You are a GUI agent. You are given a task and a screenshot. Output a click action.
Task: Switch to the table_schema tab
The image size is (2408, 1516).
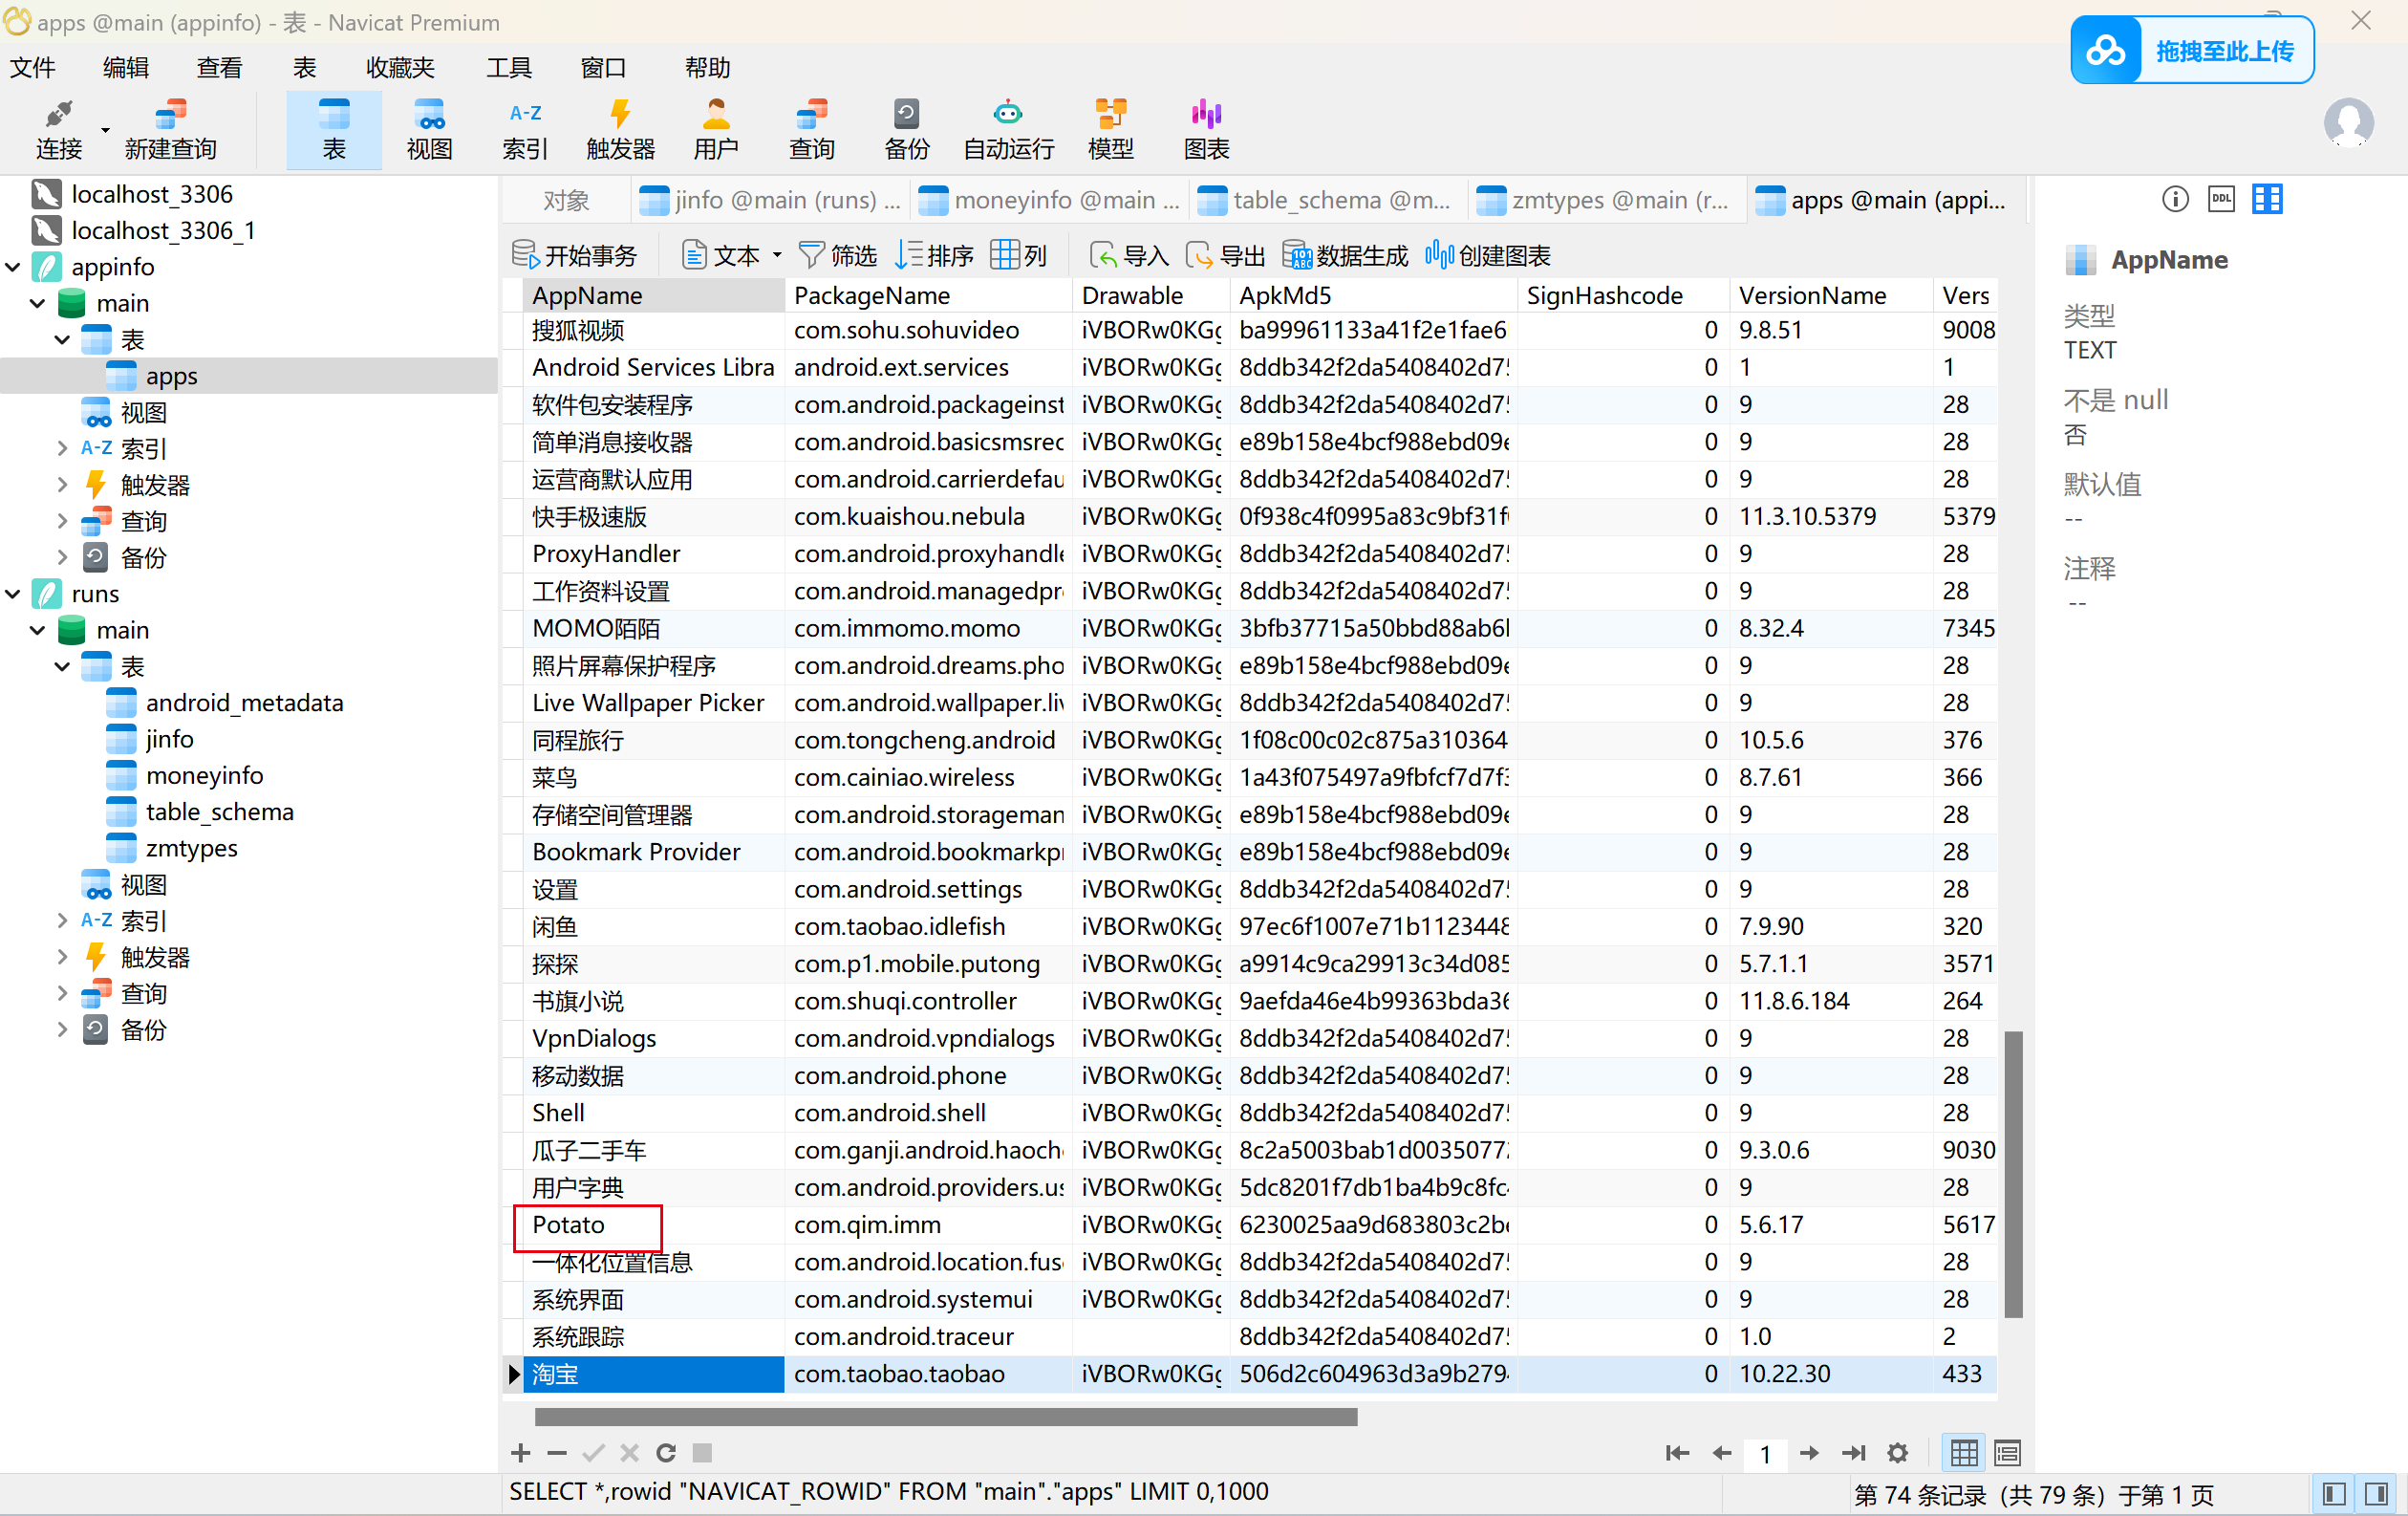click(1328, 200)
